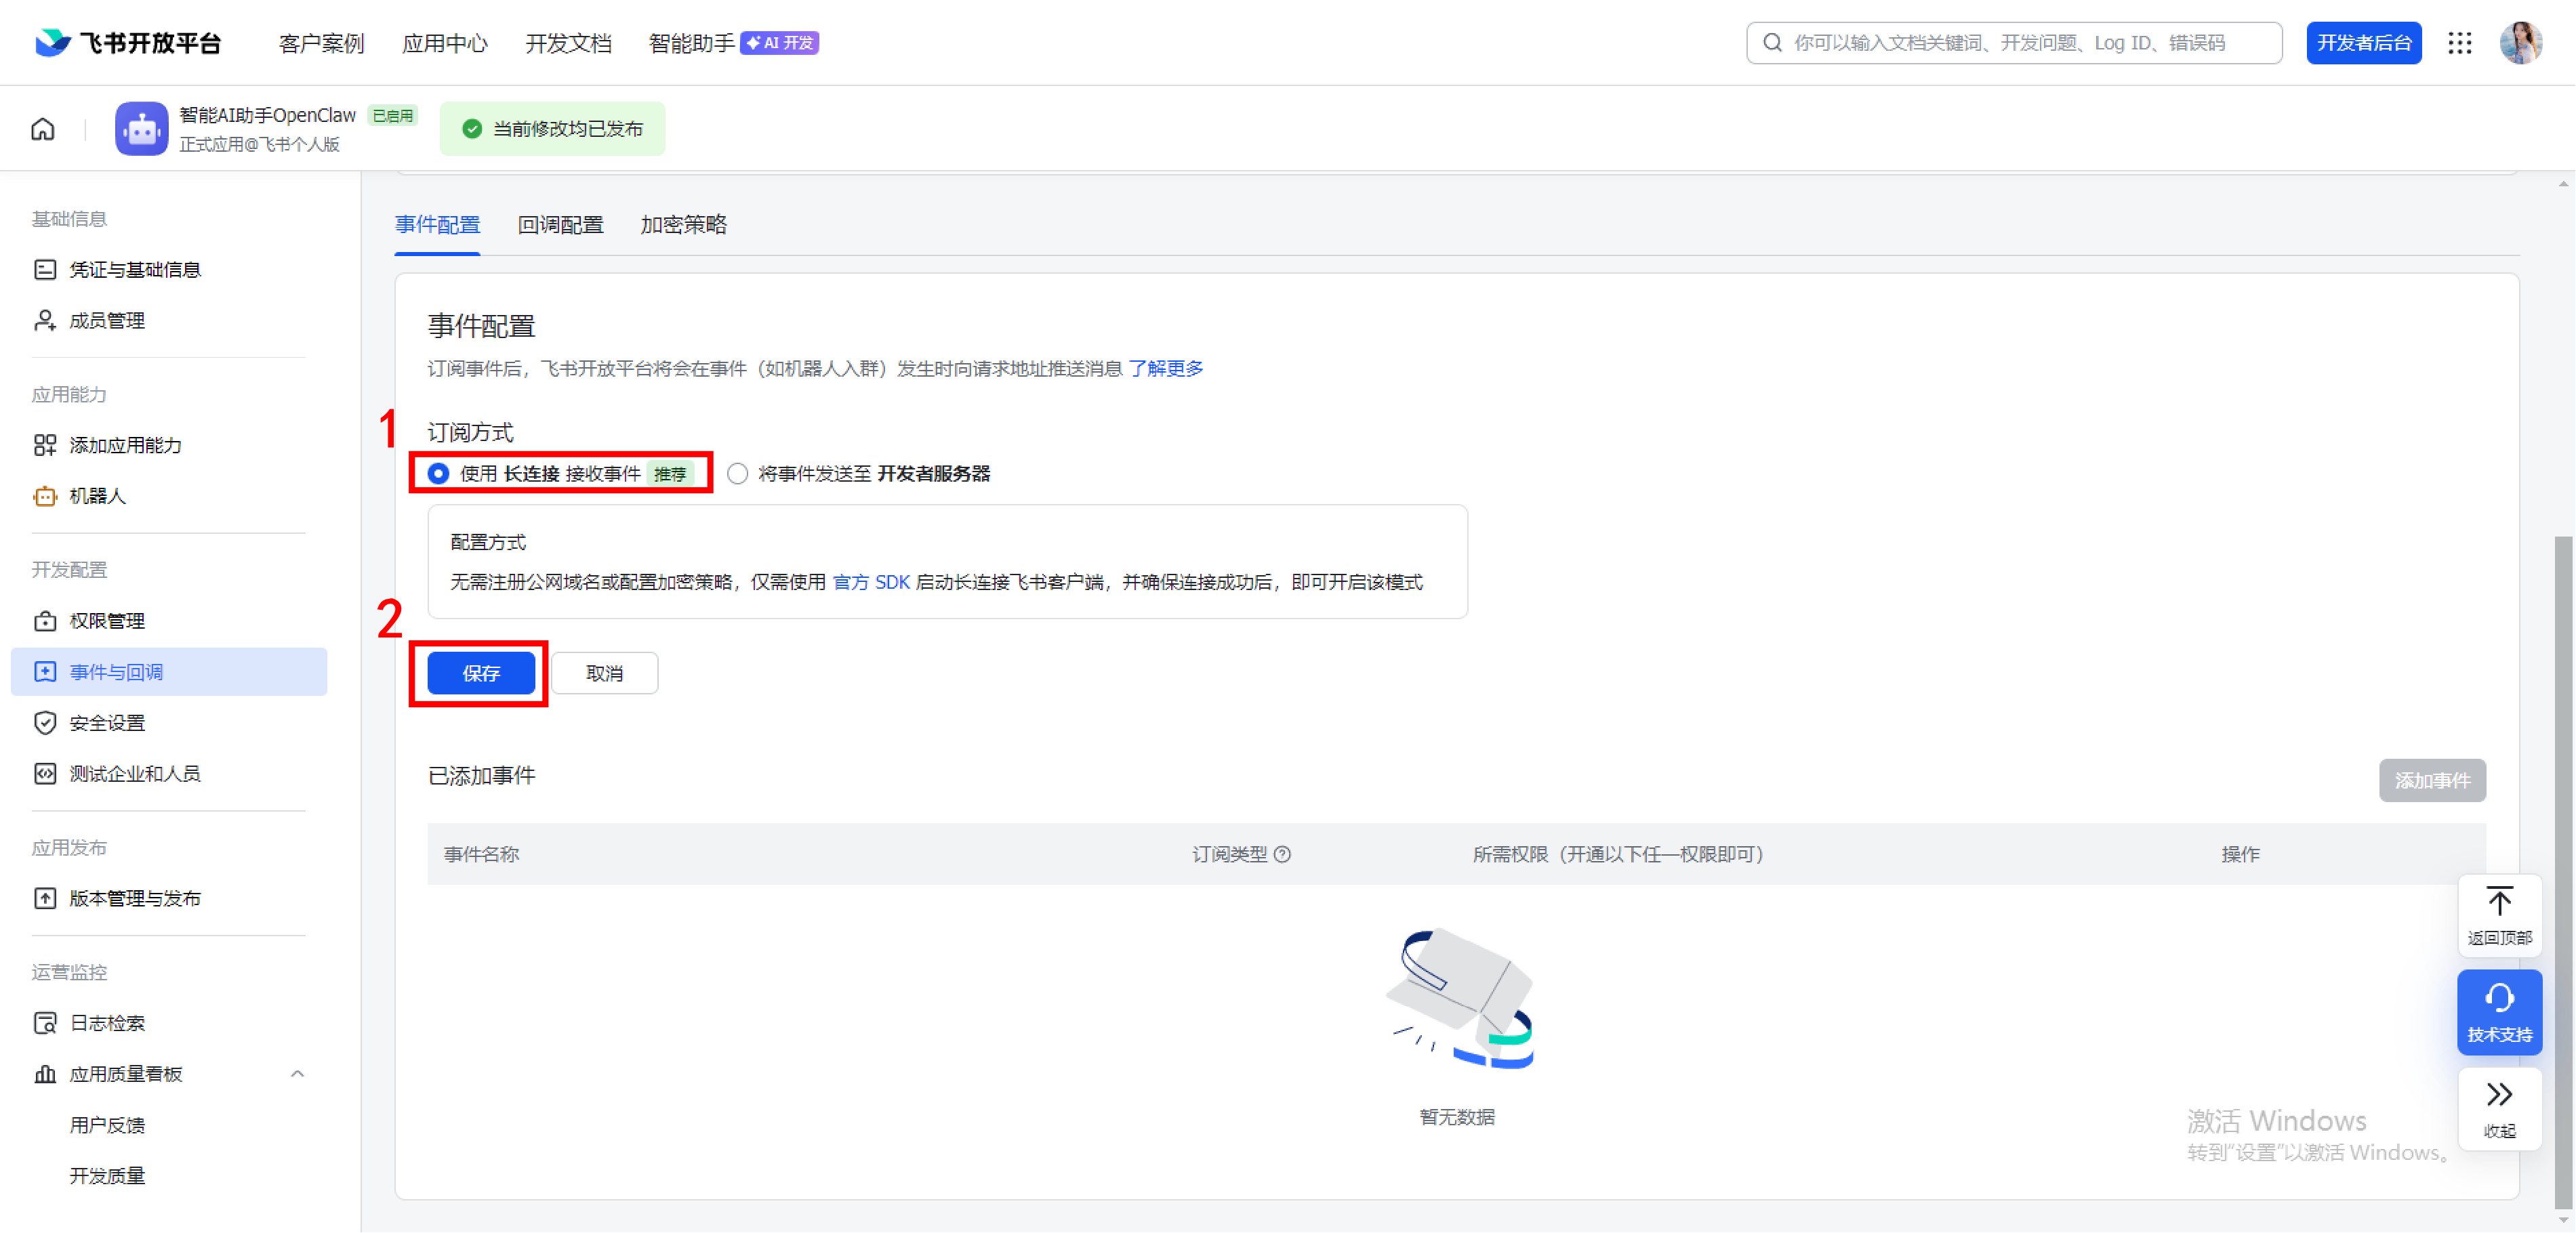Open 日志检索 in the sidebar
This screenshot has height=1233, width=2576.
tap(106, 1022)
